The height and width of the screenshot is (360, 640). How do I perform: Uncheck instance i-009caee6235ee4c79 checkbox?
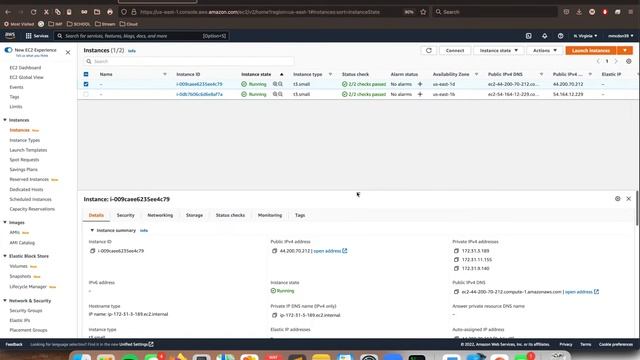[86, 84]
